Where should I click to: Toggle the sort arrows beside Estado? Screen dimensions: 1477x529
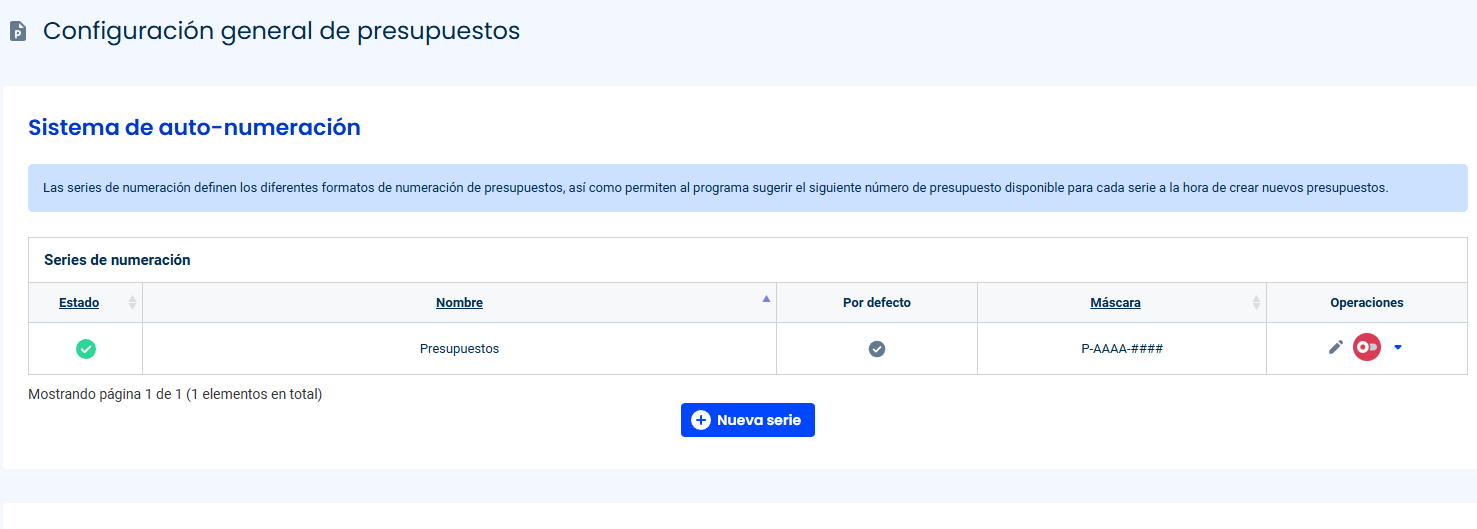[132, 302]
